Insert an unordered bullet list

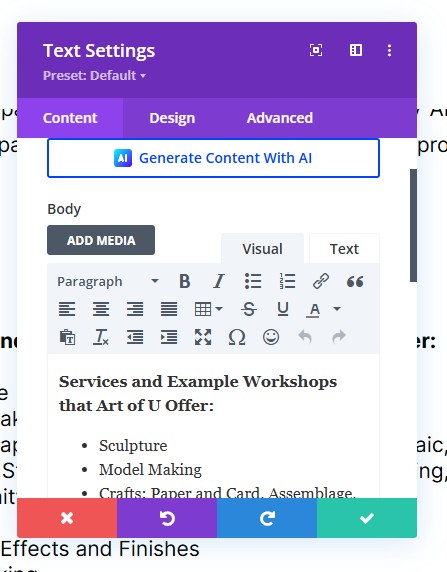click(x=253, y=281)
